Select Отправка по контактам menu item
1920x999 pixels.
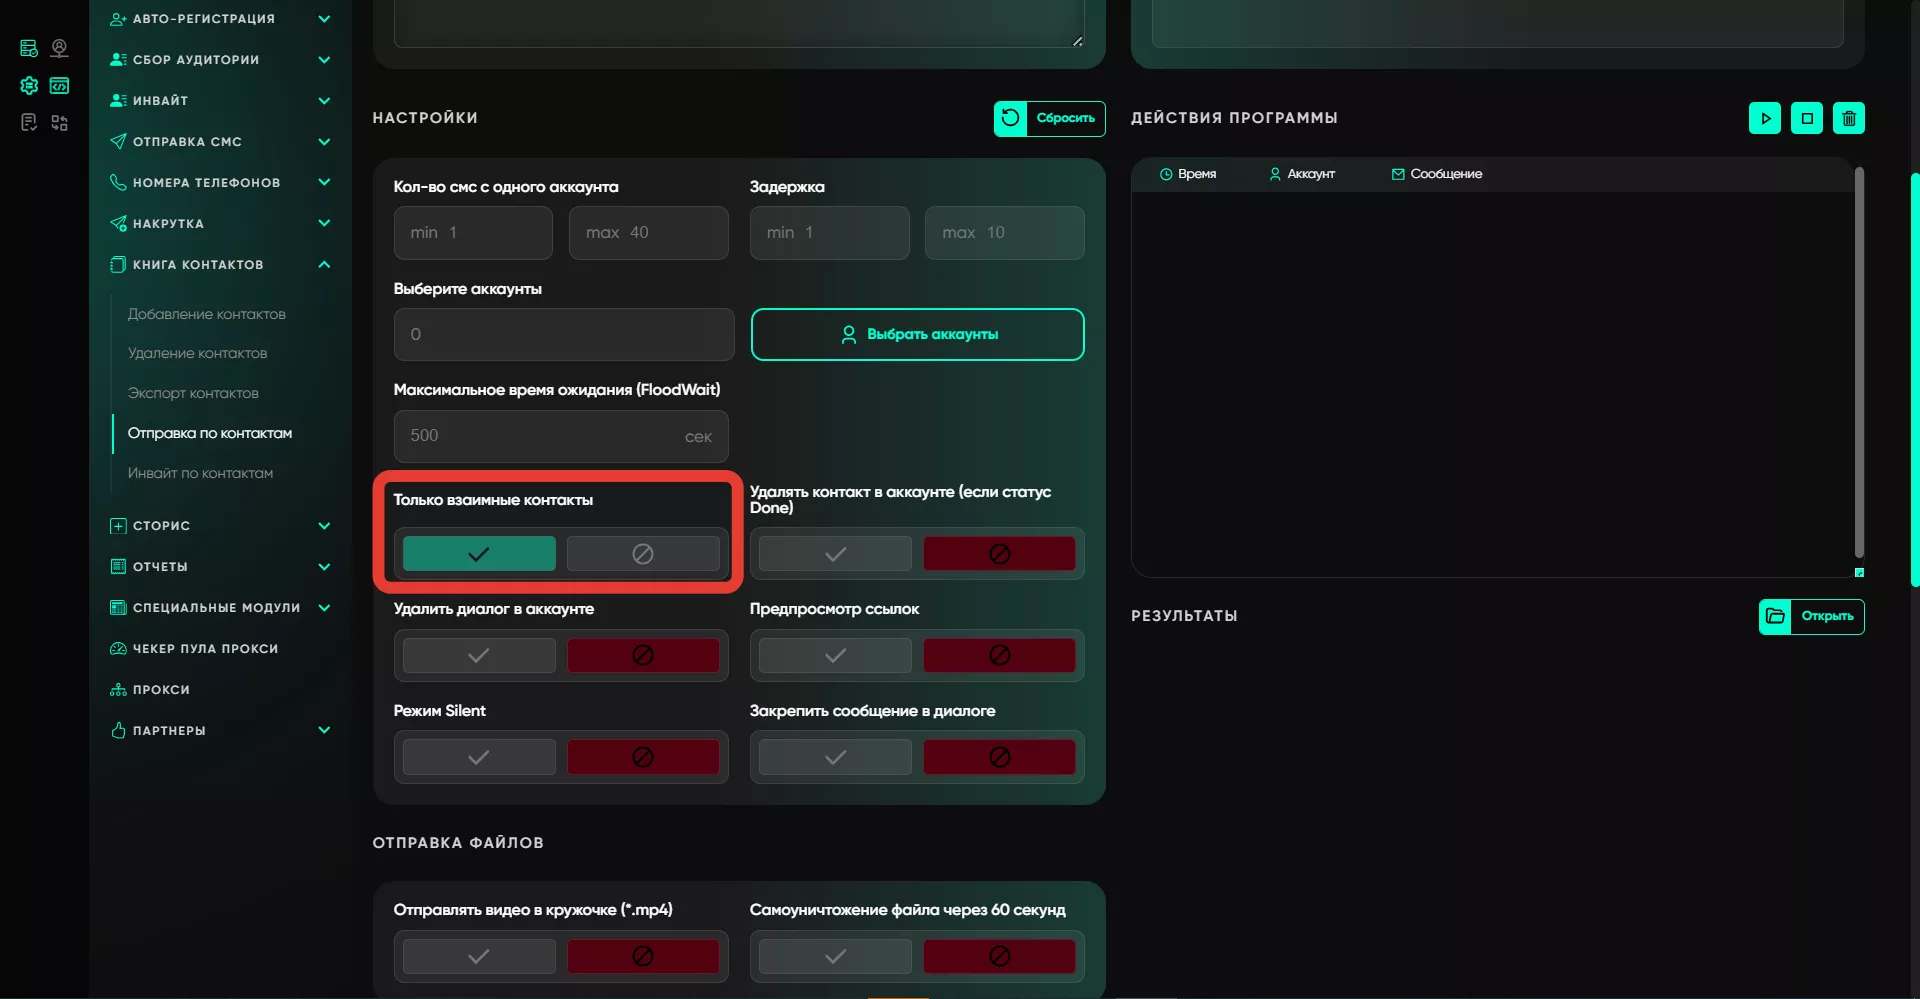tap(210, 433)
